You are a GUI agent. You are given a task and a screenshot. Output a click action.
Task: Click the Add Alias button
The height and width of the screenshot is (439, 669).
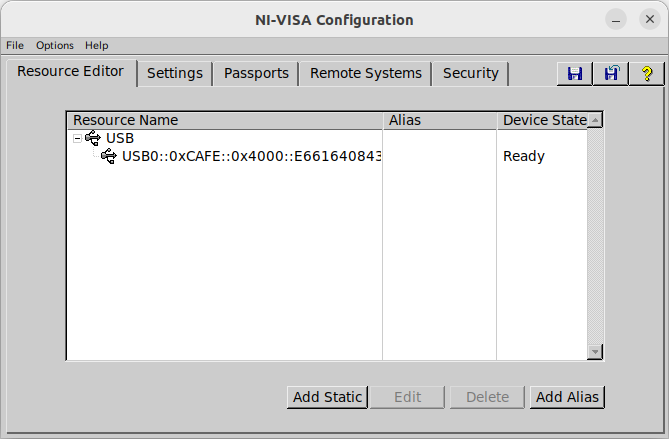click(x=567, y=397)
